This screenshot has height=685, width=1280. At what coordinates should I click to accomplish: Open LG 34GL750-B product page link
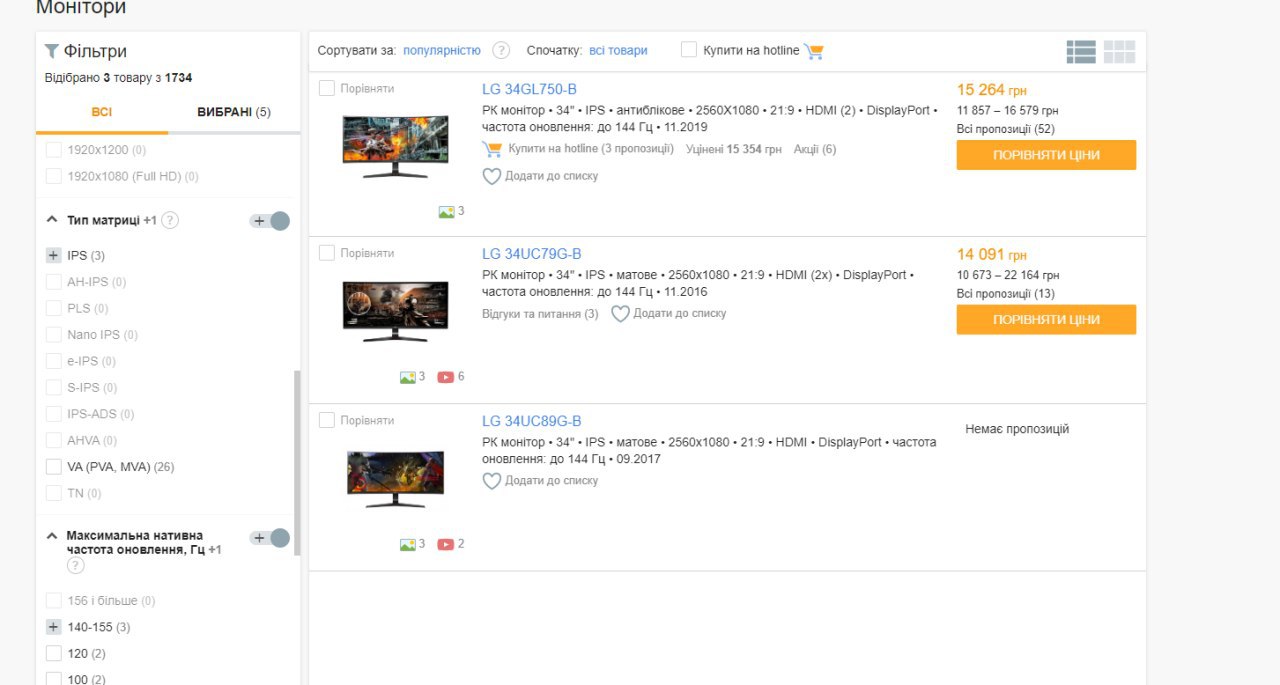[x=529, y=89]
